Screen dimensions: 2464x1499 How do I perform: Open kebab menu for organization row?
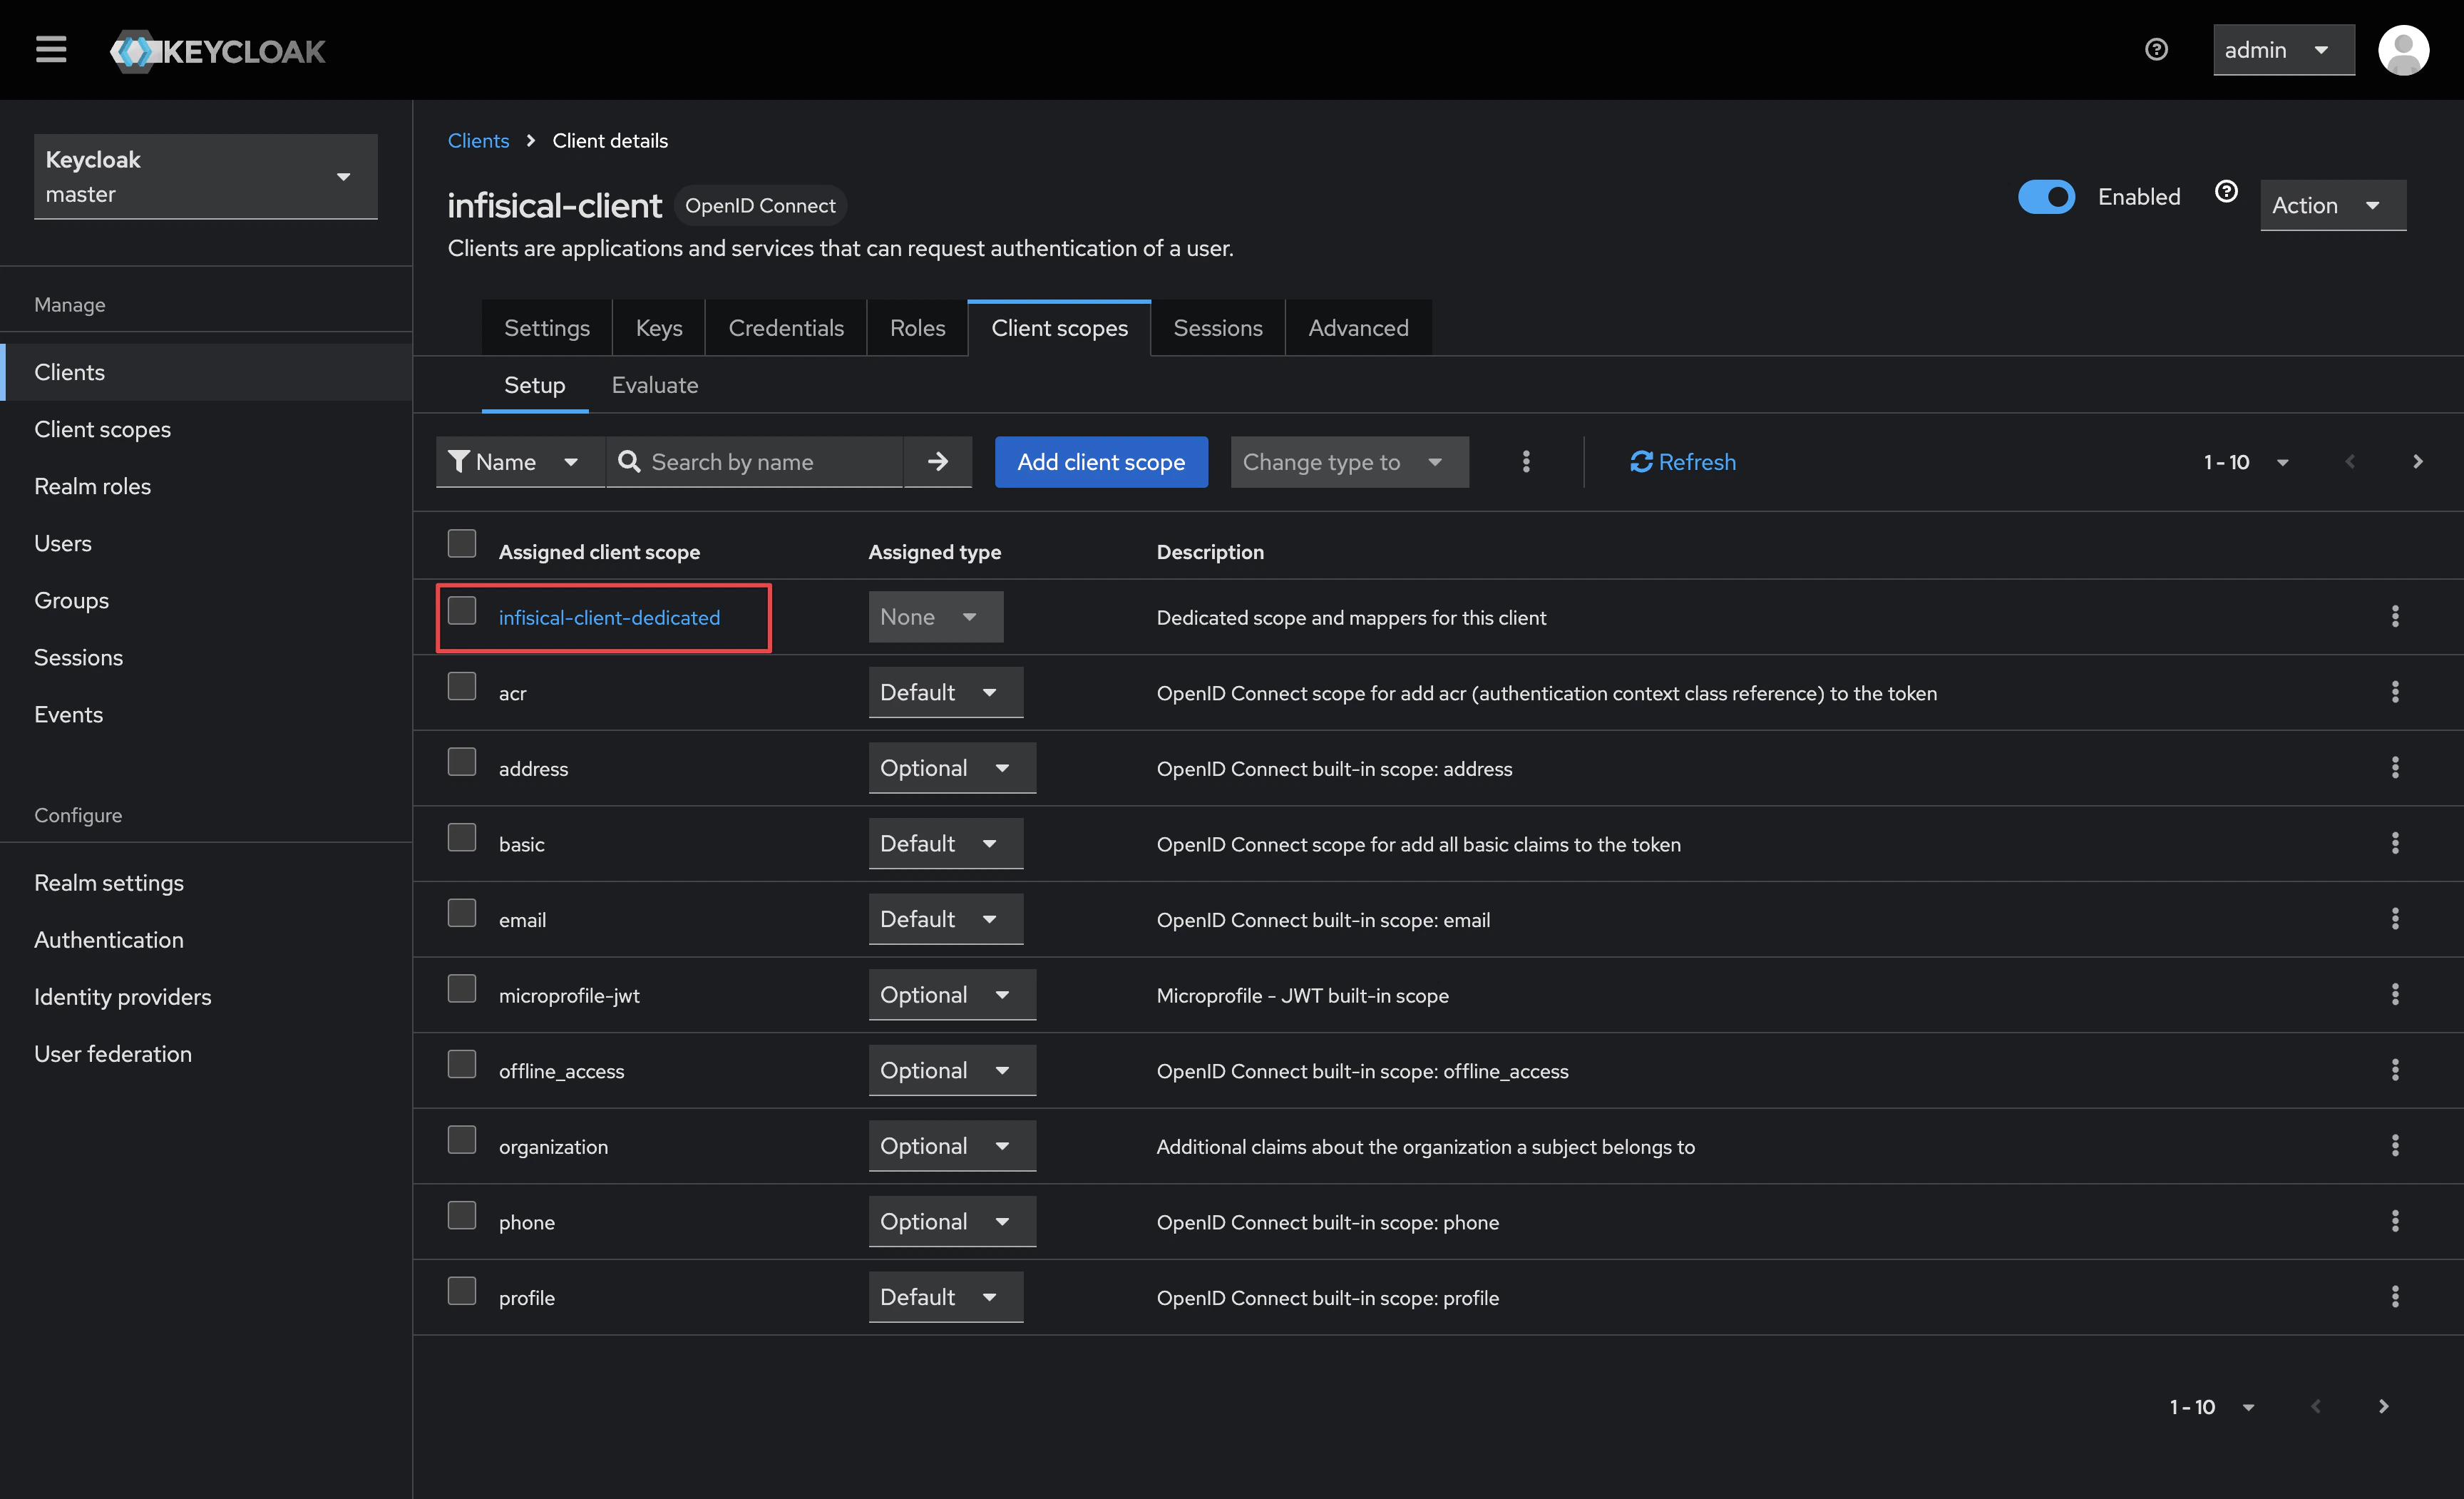[2395, 1145]
